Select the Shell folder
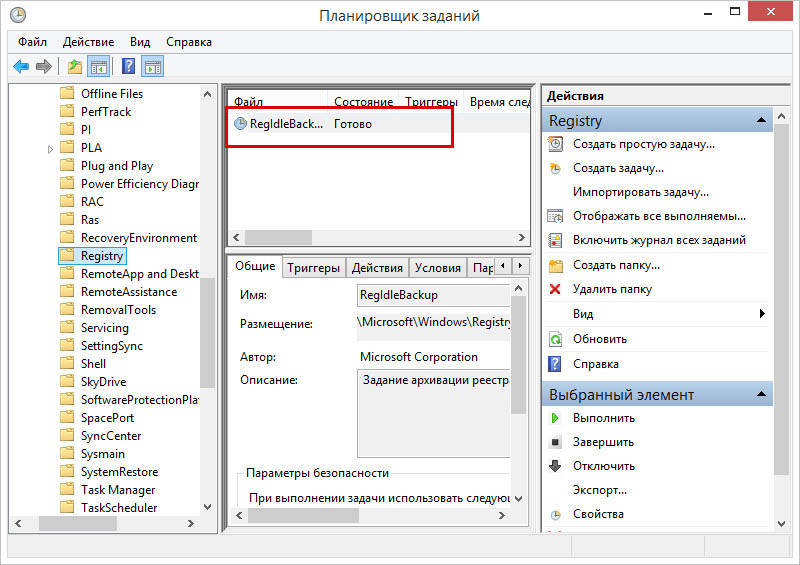This screenshot has width=800, height=565. coord(93,363)
